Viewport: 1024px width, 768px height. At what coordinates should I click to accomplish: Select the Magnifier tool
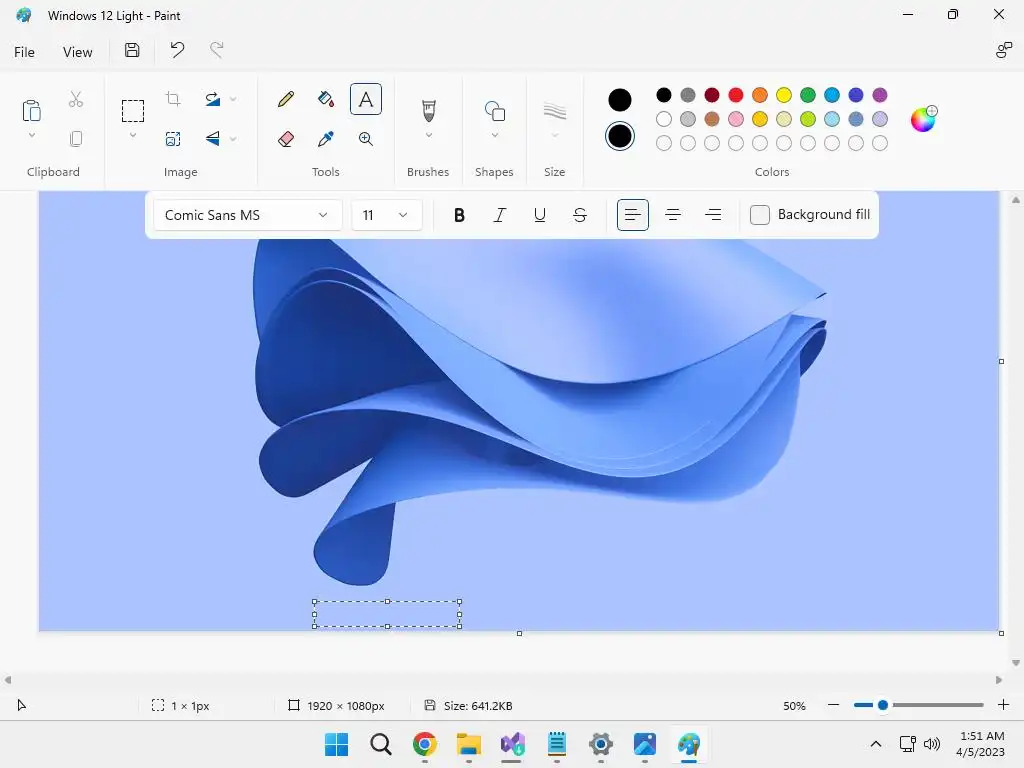click(x=366, y=138)
